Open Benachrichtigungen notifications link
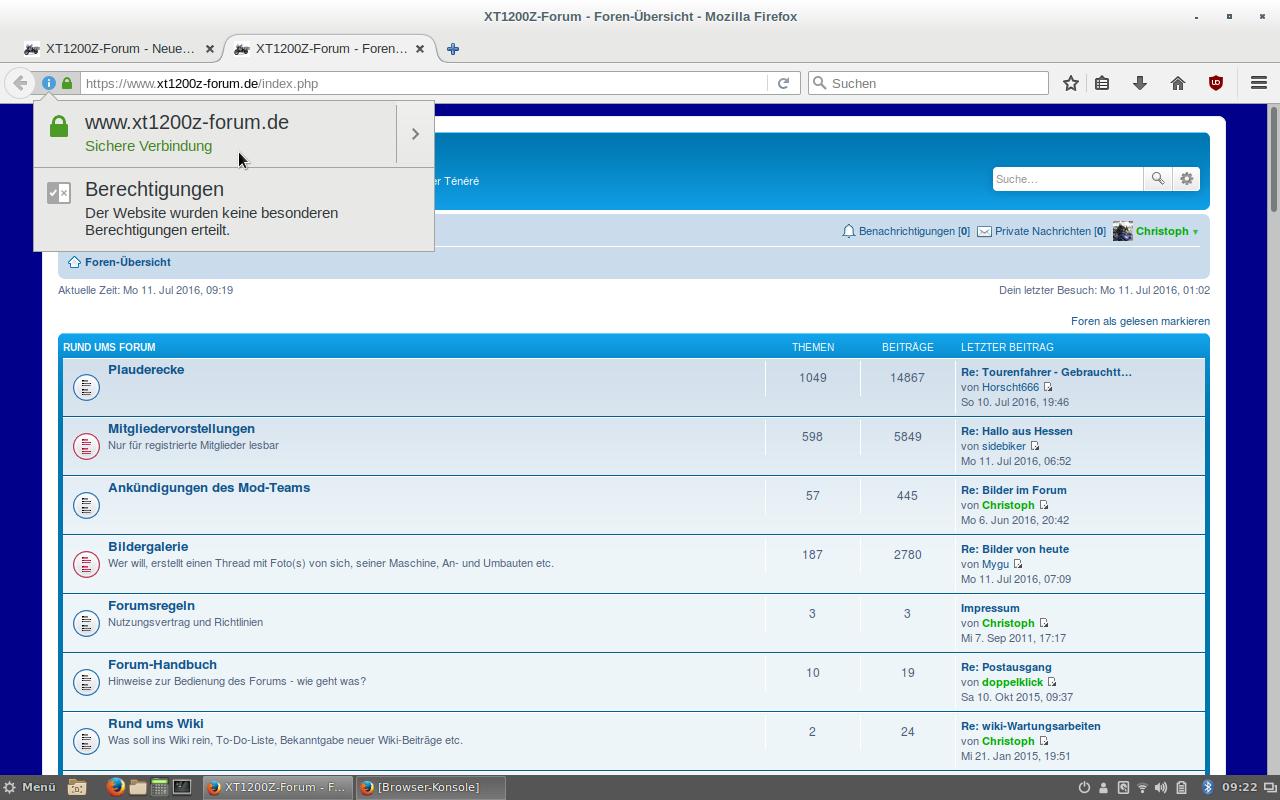1280x800 pixels. tap(906, 231)
